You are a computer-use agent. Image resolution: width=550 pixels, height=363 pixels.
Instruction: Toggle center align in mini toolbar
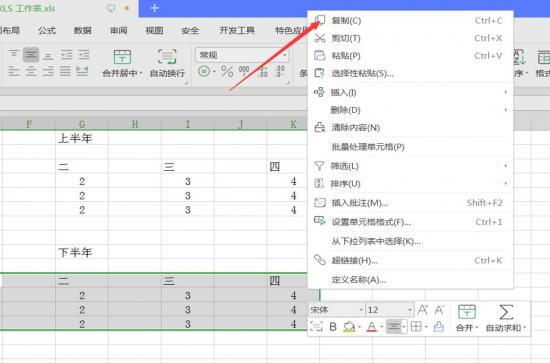393,327
